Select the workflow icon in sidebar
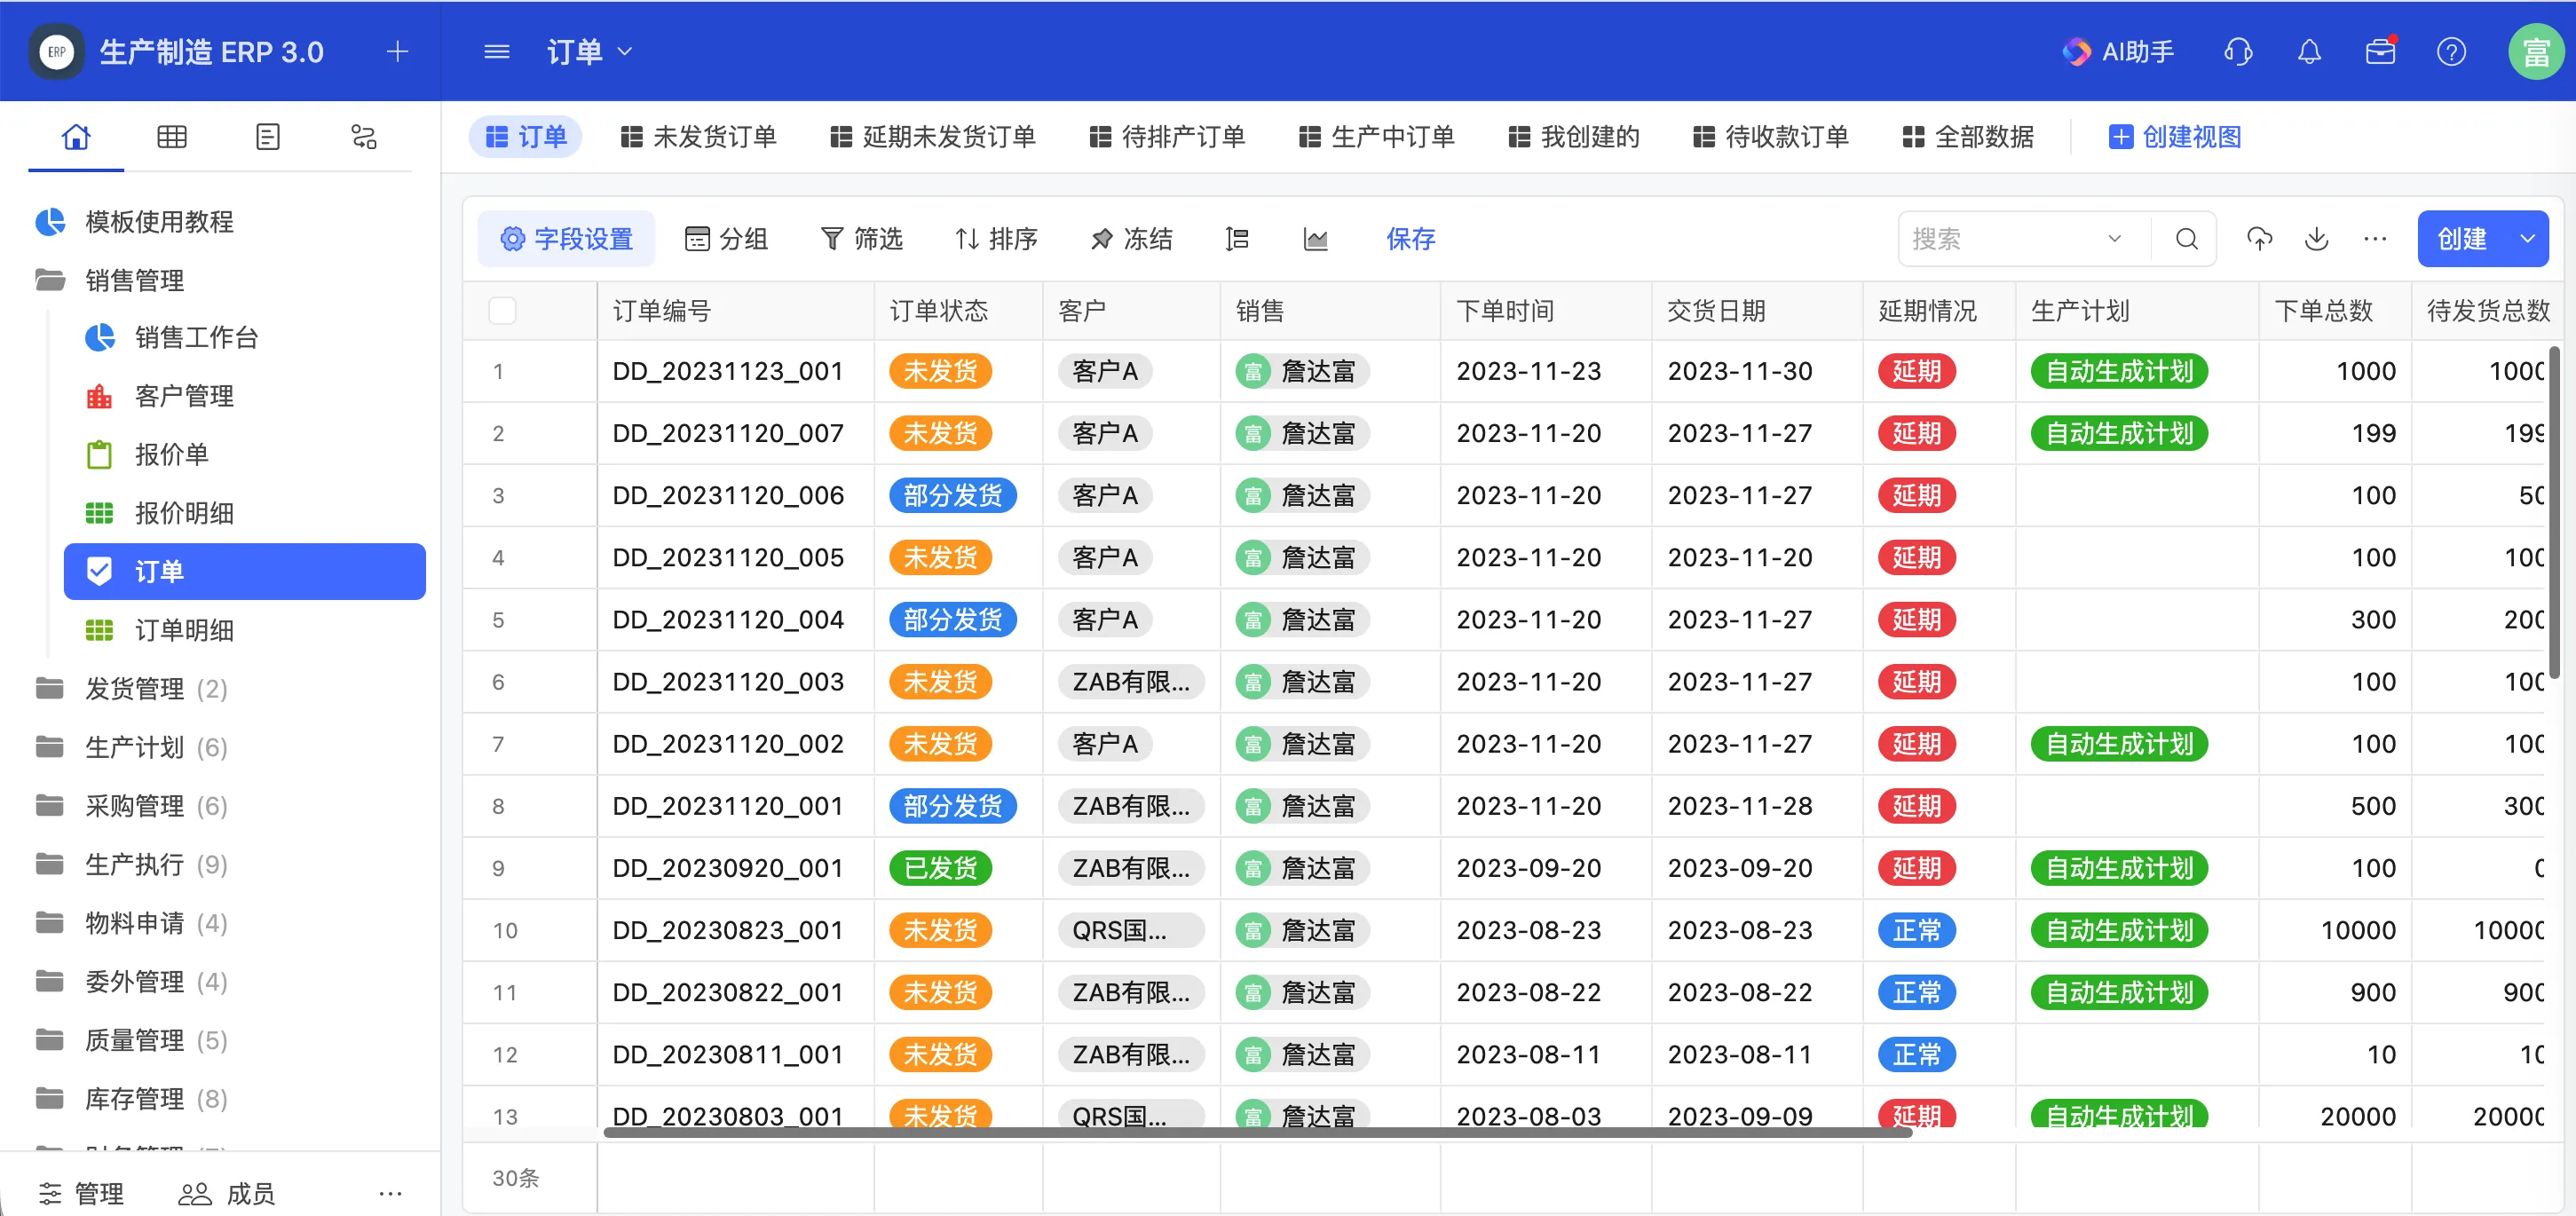 tap(364, 137)
